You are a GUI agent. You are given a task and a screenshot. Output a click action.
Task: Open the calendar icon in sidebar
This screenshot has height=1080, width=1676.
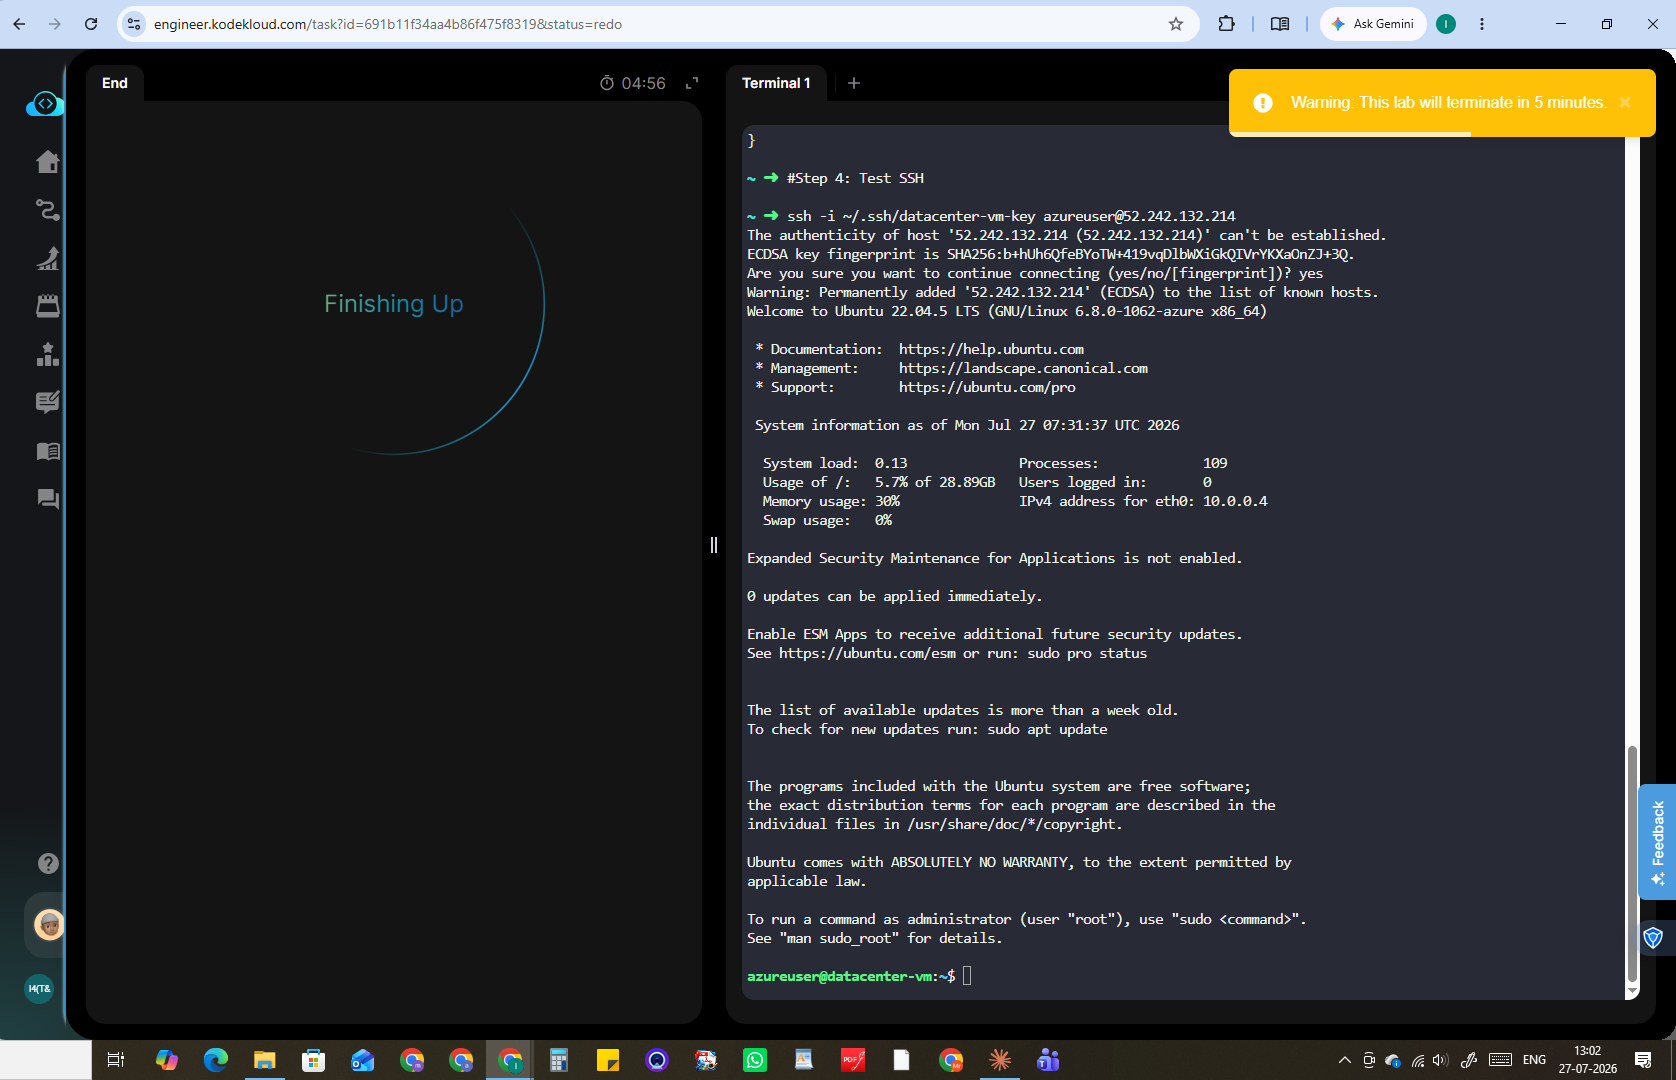pyautogui.click(x=47, y=306)
